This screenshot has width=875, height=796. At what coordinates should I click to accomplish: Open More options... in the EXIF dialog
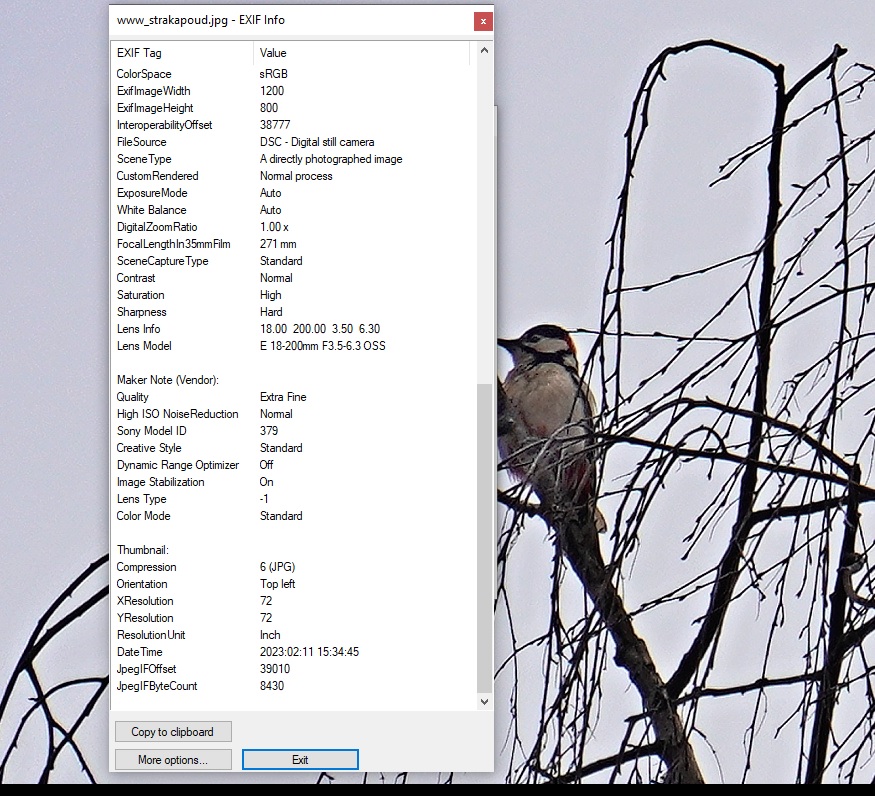coord(173,760)
